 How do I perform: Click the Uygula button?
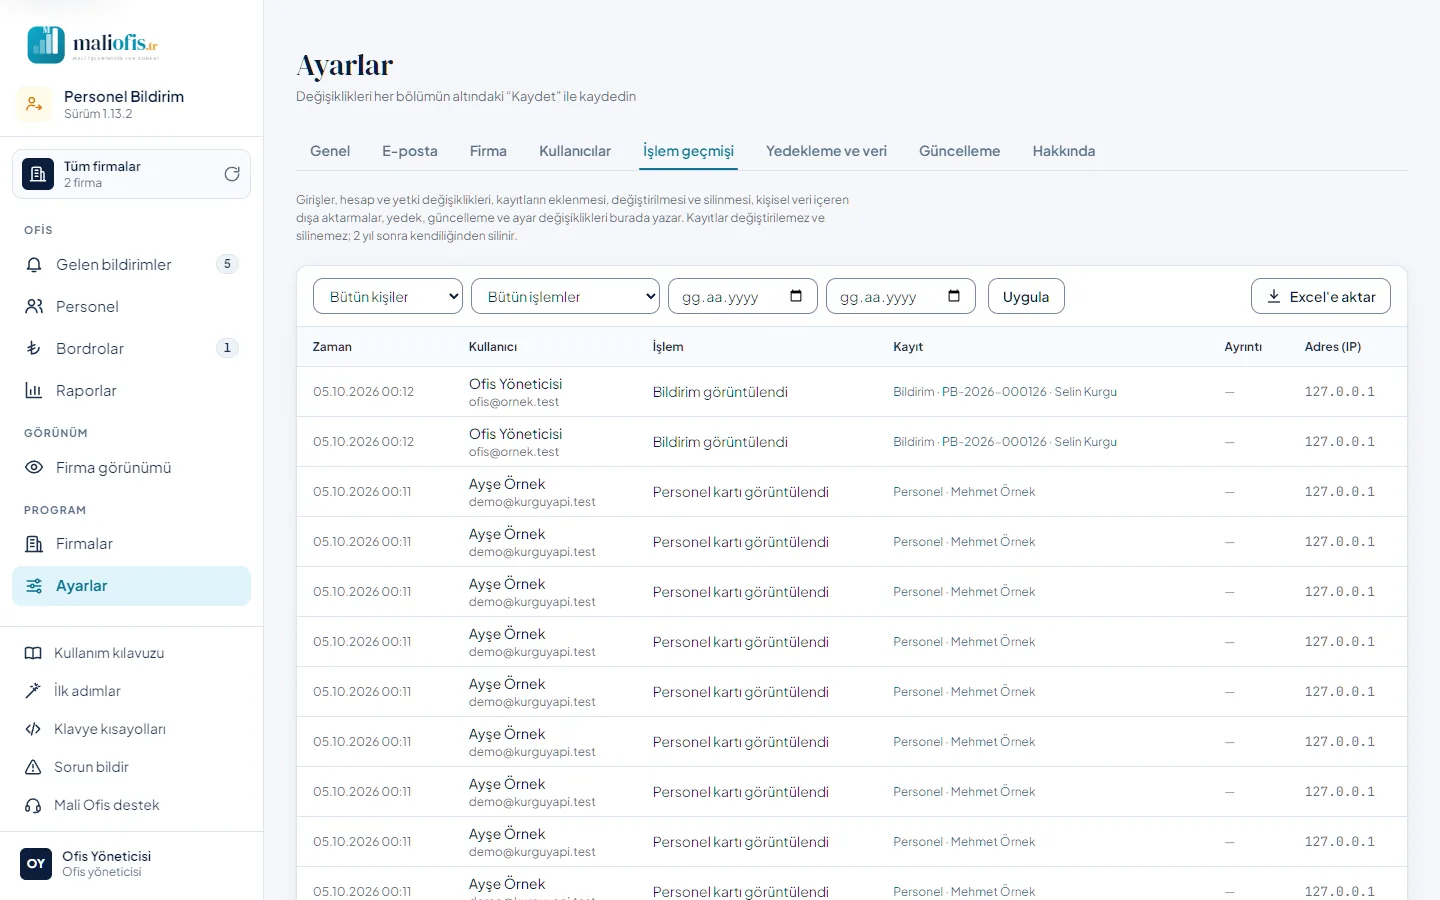coord(1026,296)
